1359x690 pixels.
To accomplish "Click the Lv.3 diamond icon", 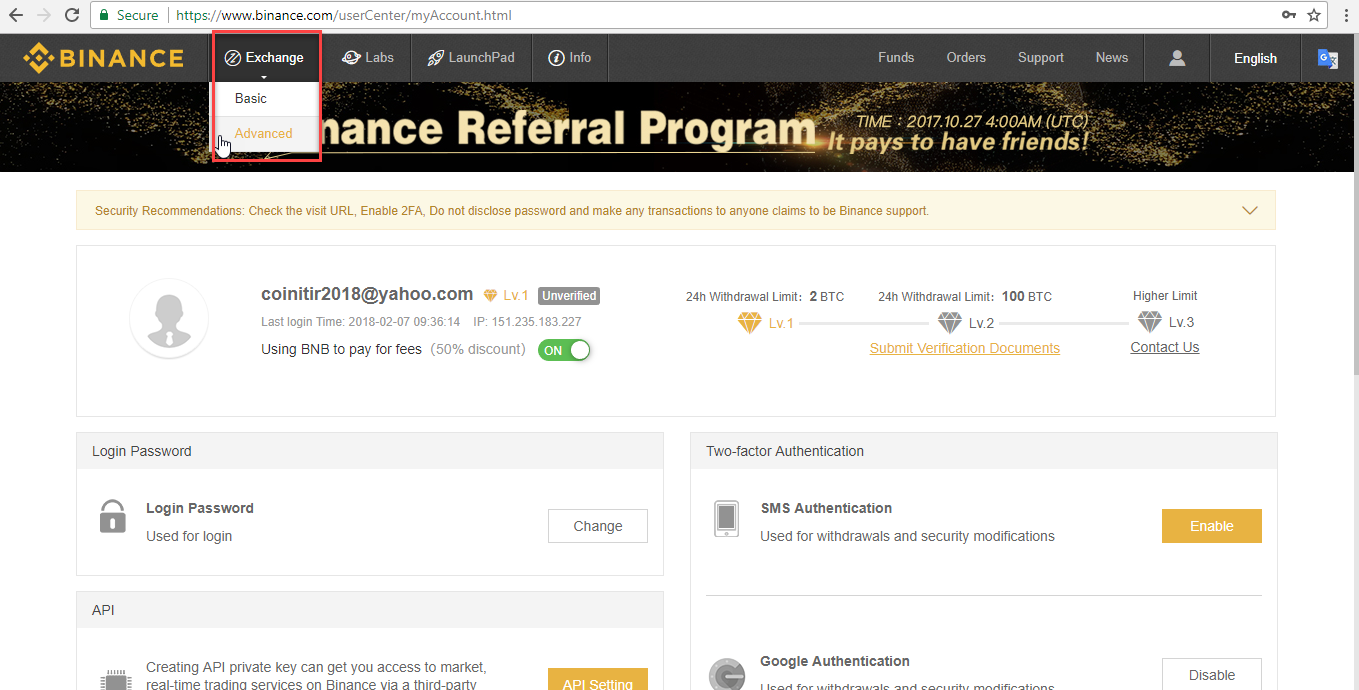I will [x=1150, y=322].
